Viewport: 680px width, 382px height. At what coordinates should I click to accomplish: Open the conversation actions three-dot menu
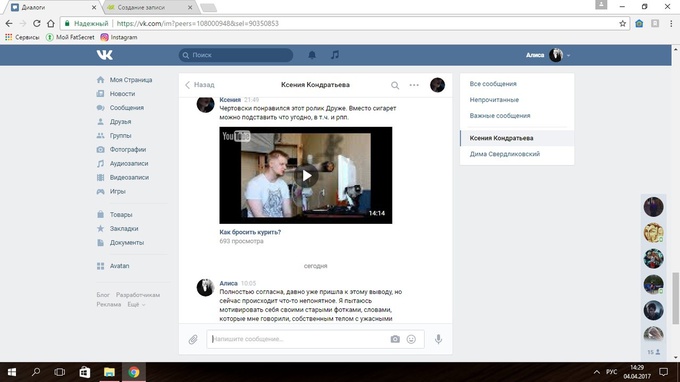pyautogui.click(x=414, y=85)
